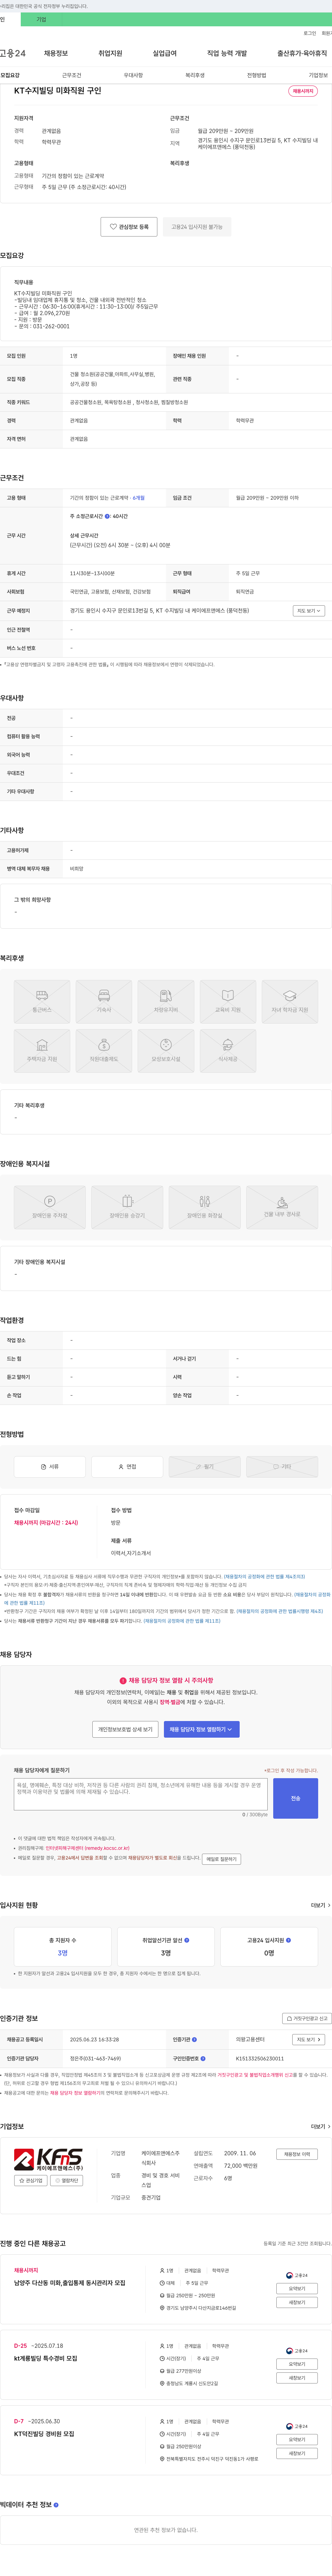Viewport: 332px width, 2576px height.
Task: Open the 남양주 다산동 job posting title
Action: point(70,2283)
